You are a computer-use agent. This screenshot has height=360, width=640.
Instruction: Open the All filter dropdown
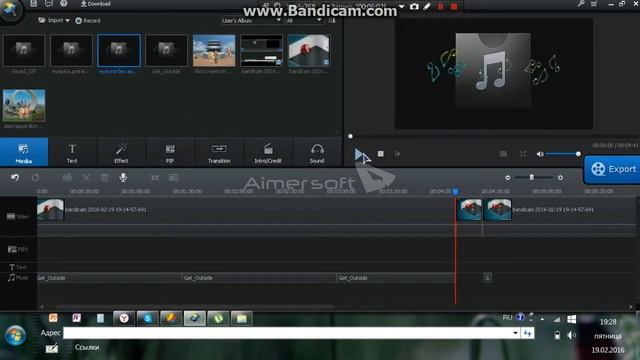click(304, 20)
